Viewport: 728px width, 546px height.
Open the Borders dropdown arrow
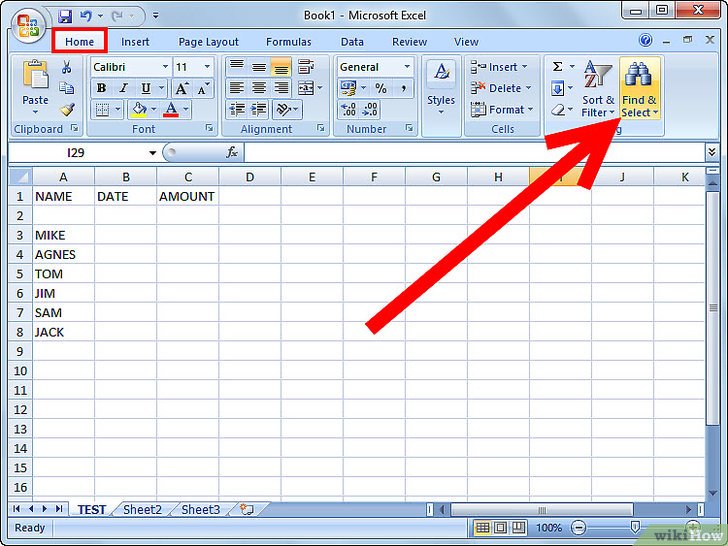click(x=118, y=110)
